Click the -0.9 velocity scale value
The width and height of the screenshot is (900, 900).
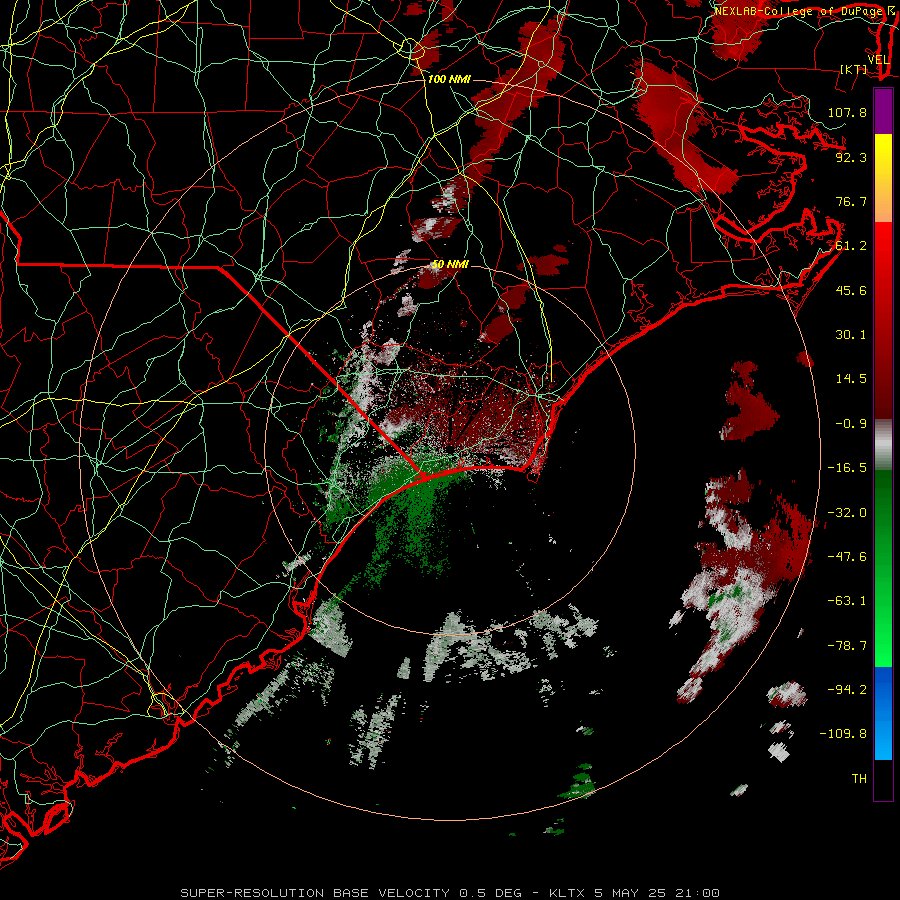(851, 424)
